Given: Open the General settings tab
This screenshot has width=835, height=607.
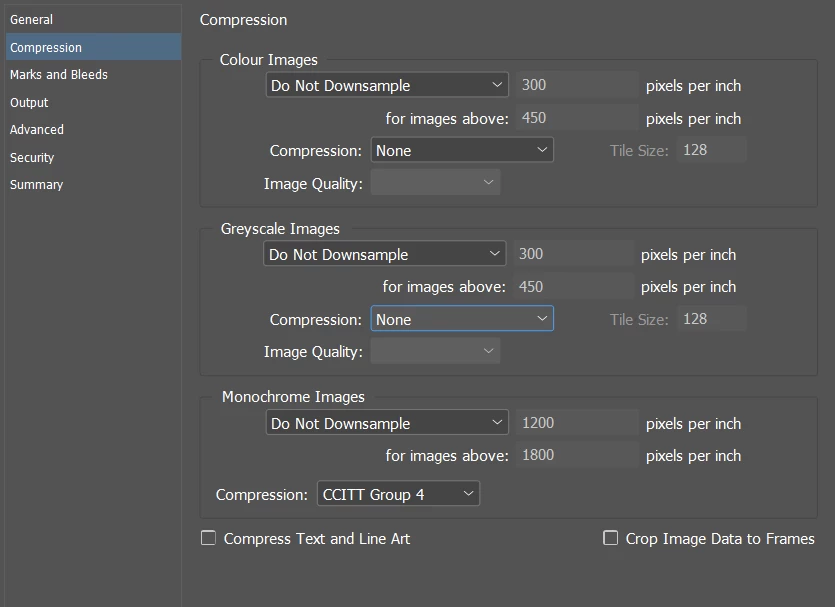Looking at the screenshot, I should click(x=32, y=20).
